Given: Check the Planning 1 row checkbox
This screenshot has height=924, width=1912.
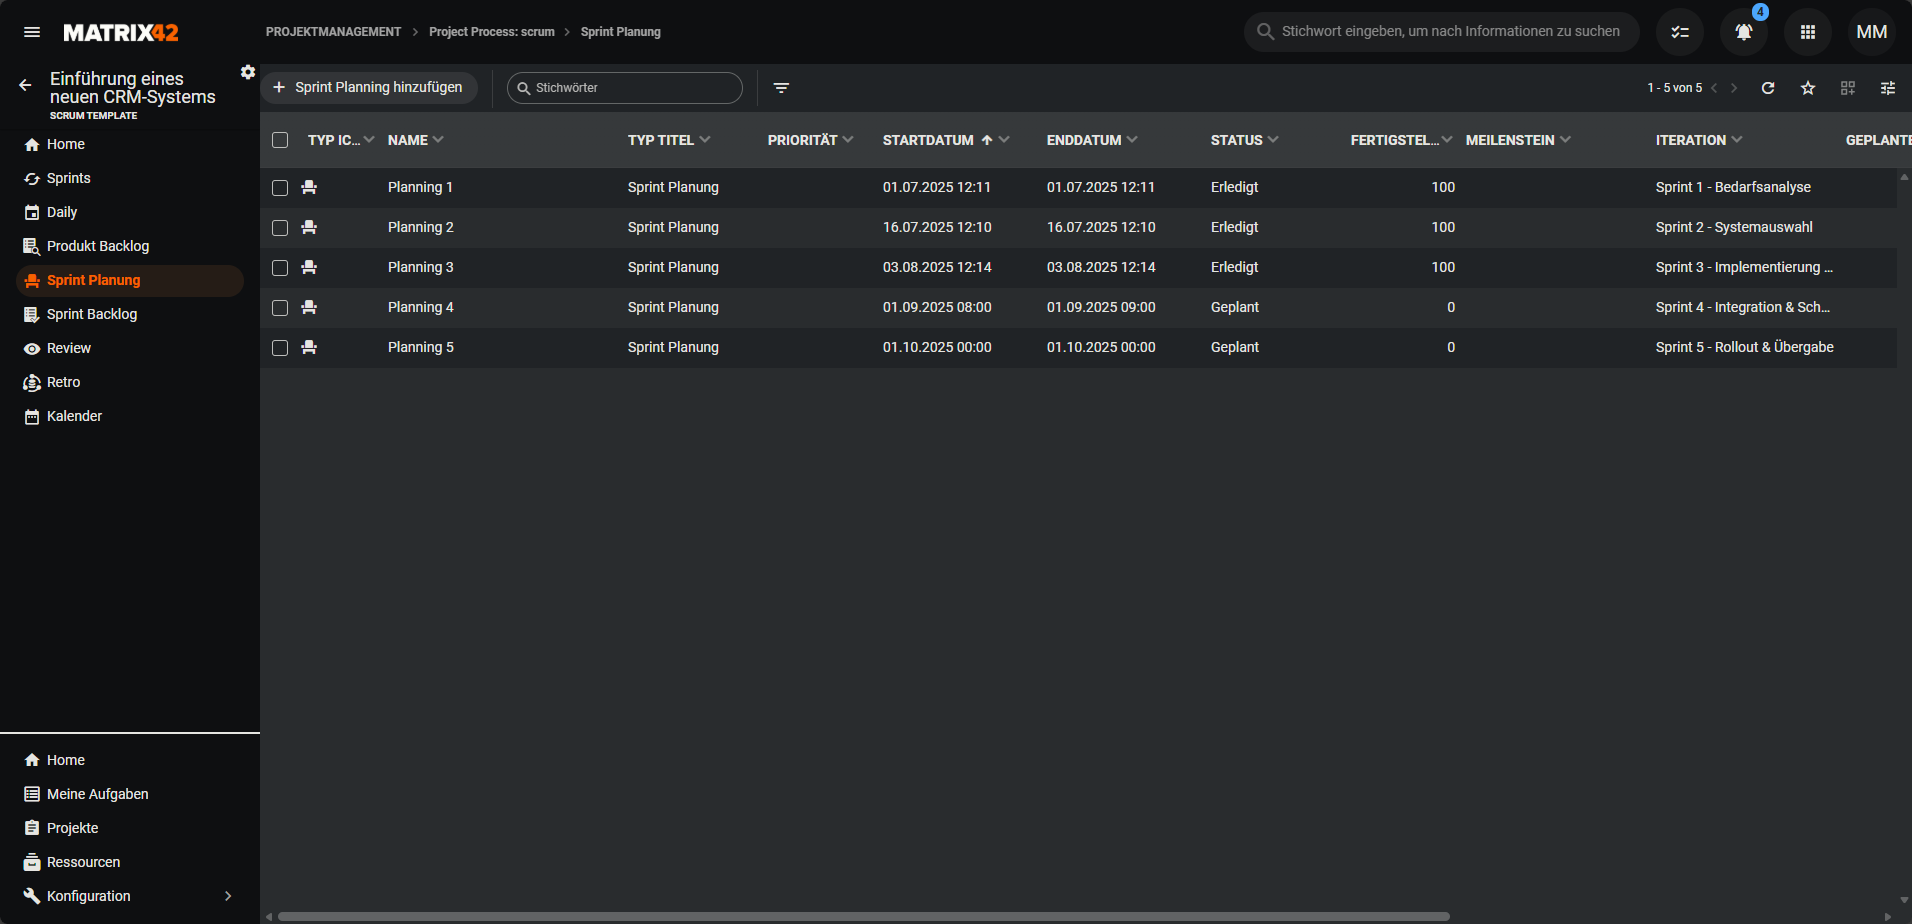Looking at the screenshot, I should tap(280, 188).
